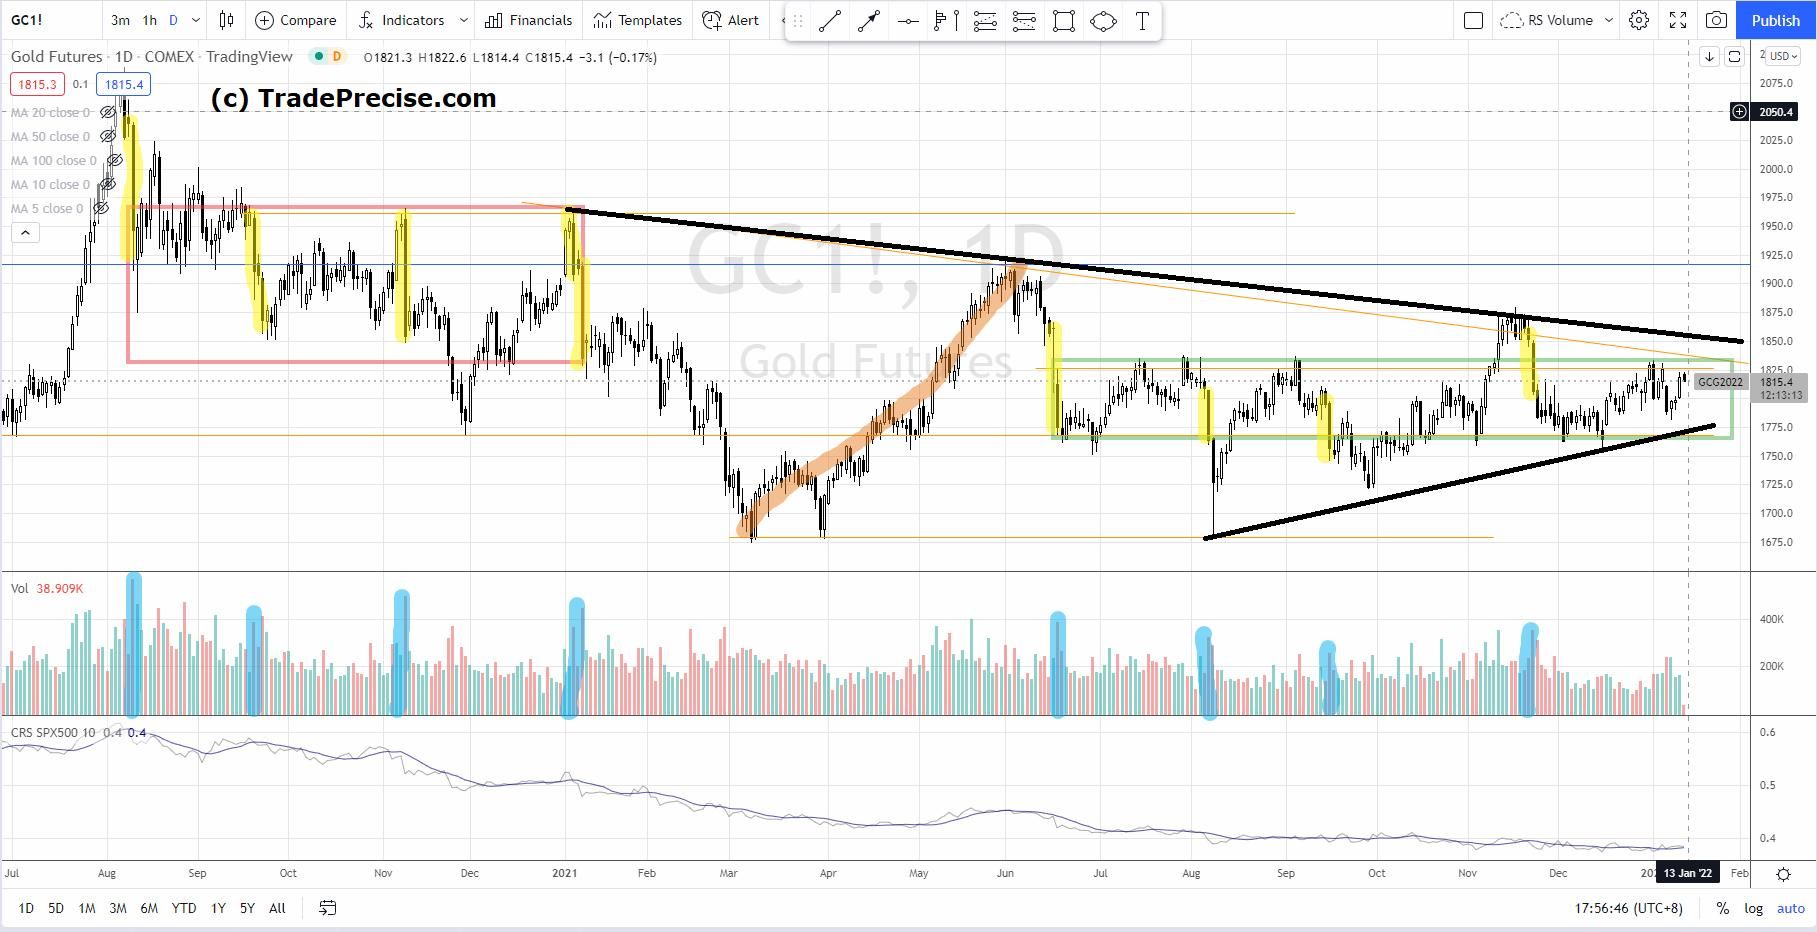Select the Rectangle drawing tool
The image size is (1817, 932).
click(1063, 20)
